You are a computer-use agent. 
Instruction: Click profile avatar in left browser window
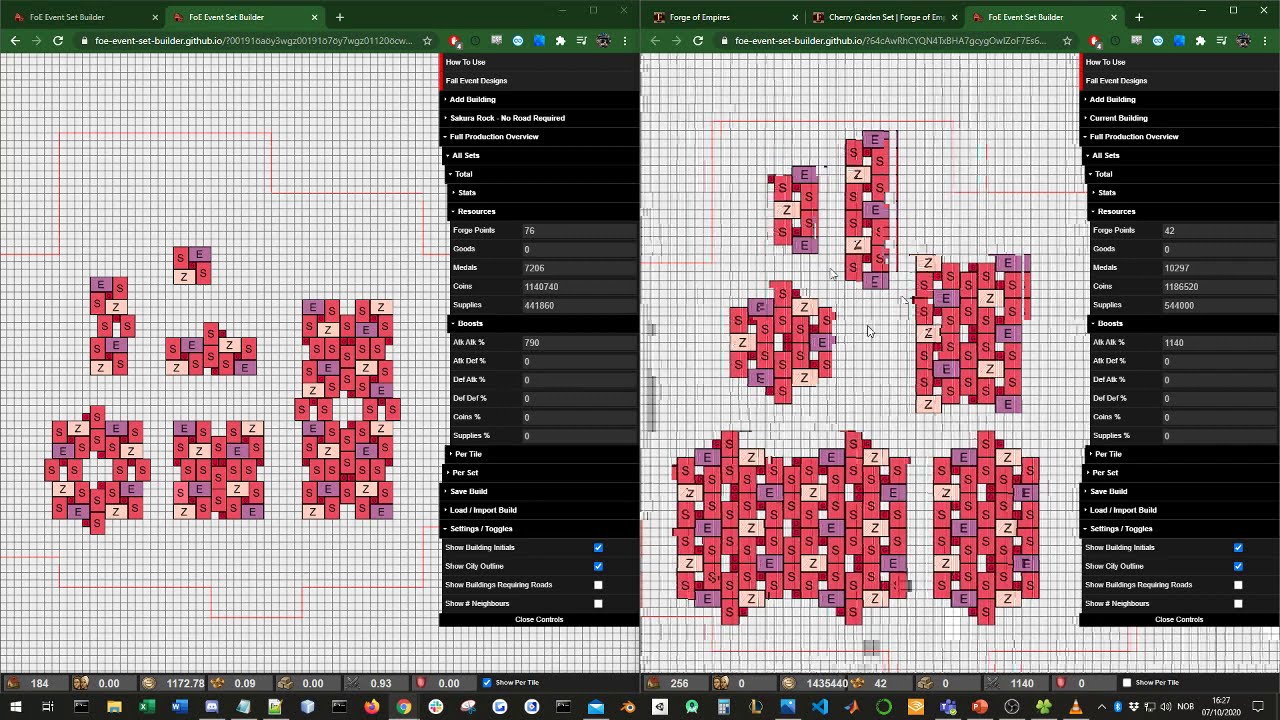click(604, 41)
